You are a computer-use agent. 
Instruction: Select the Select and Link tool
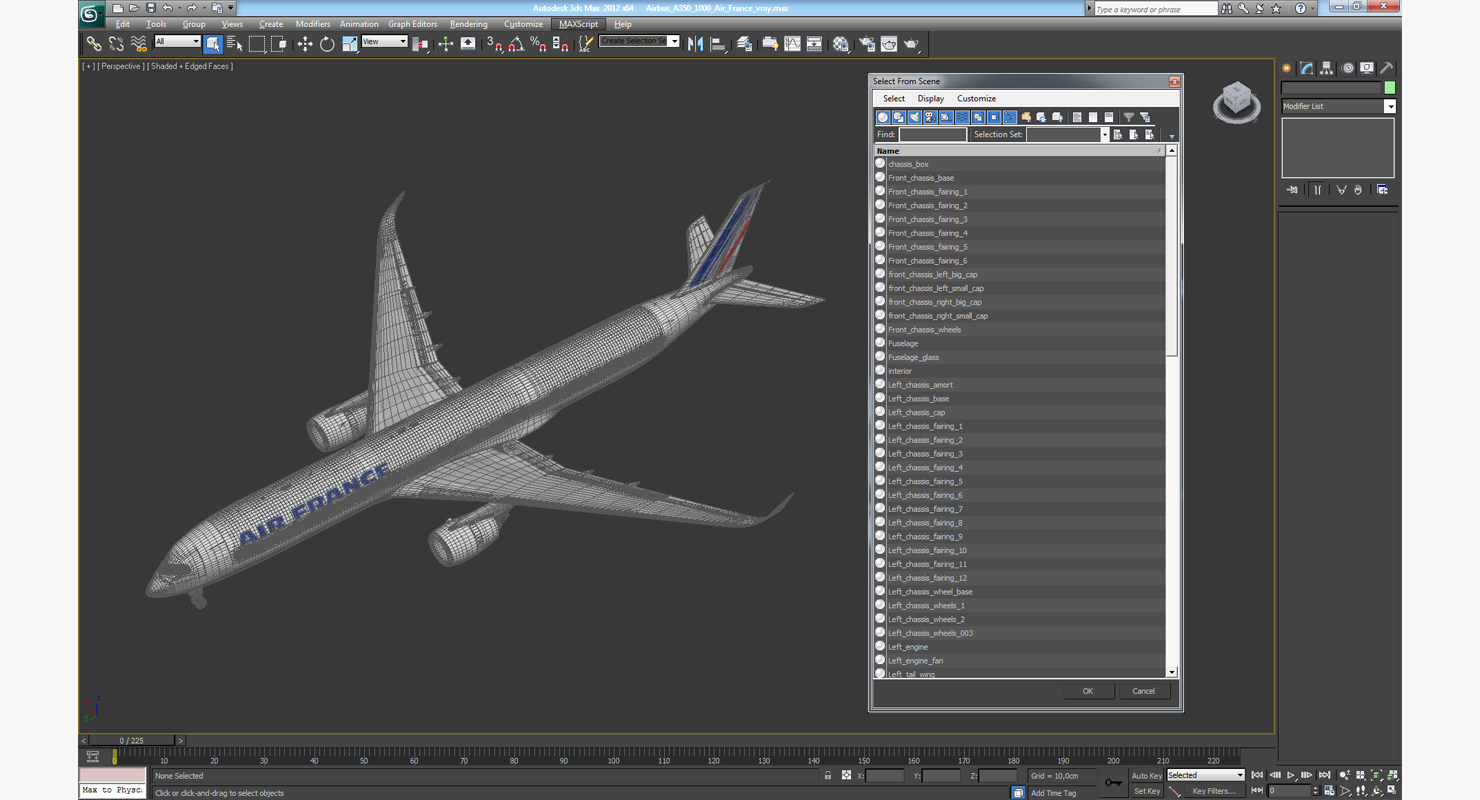point(93,43)
